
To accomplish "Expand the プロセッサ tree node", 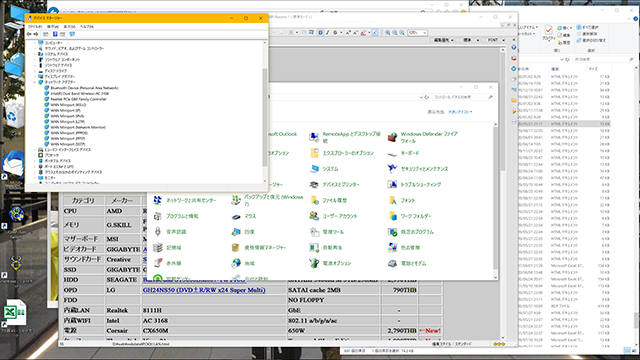I will (x=36, y=156).
